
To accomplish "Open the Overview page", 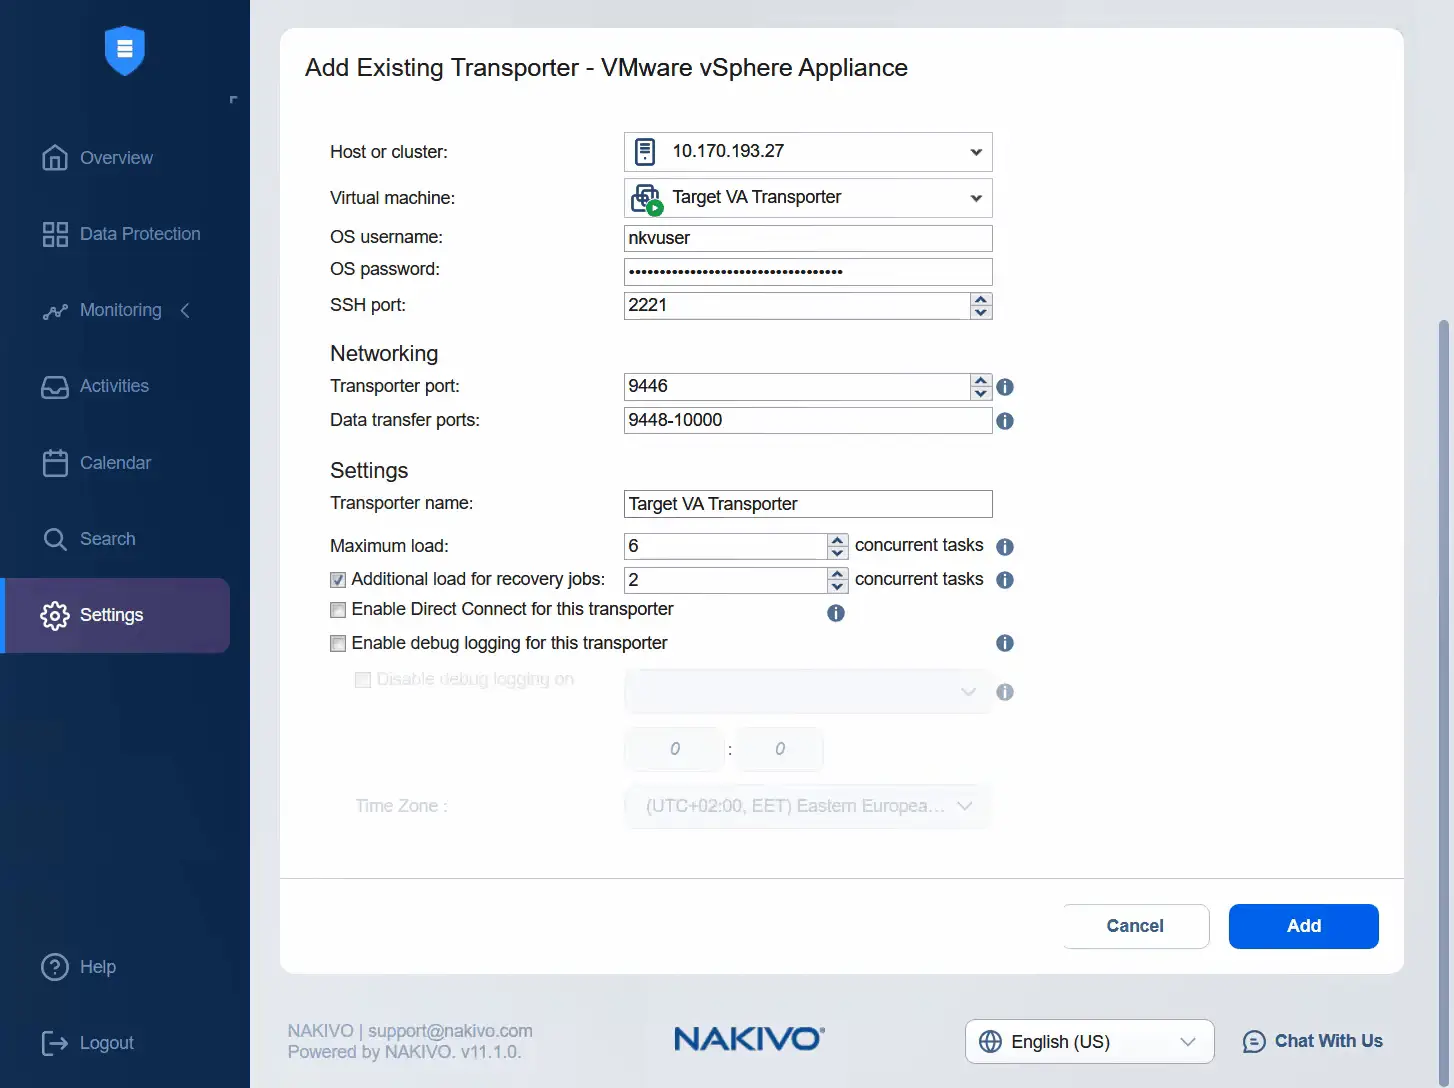I will [116, 157].
